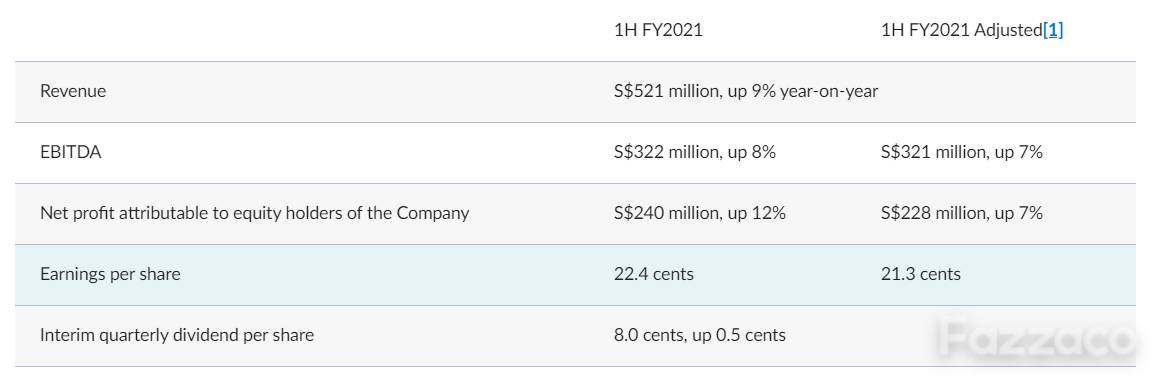The height and width of the screenshot is (379, 1155).
Task: Click the highlighted Earnings per share row
Action: (x=575, y=274)
